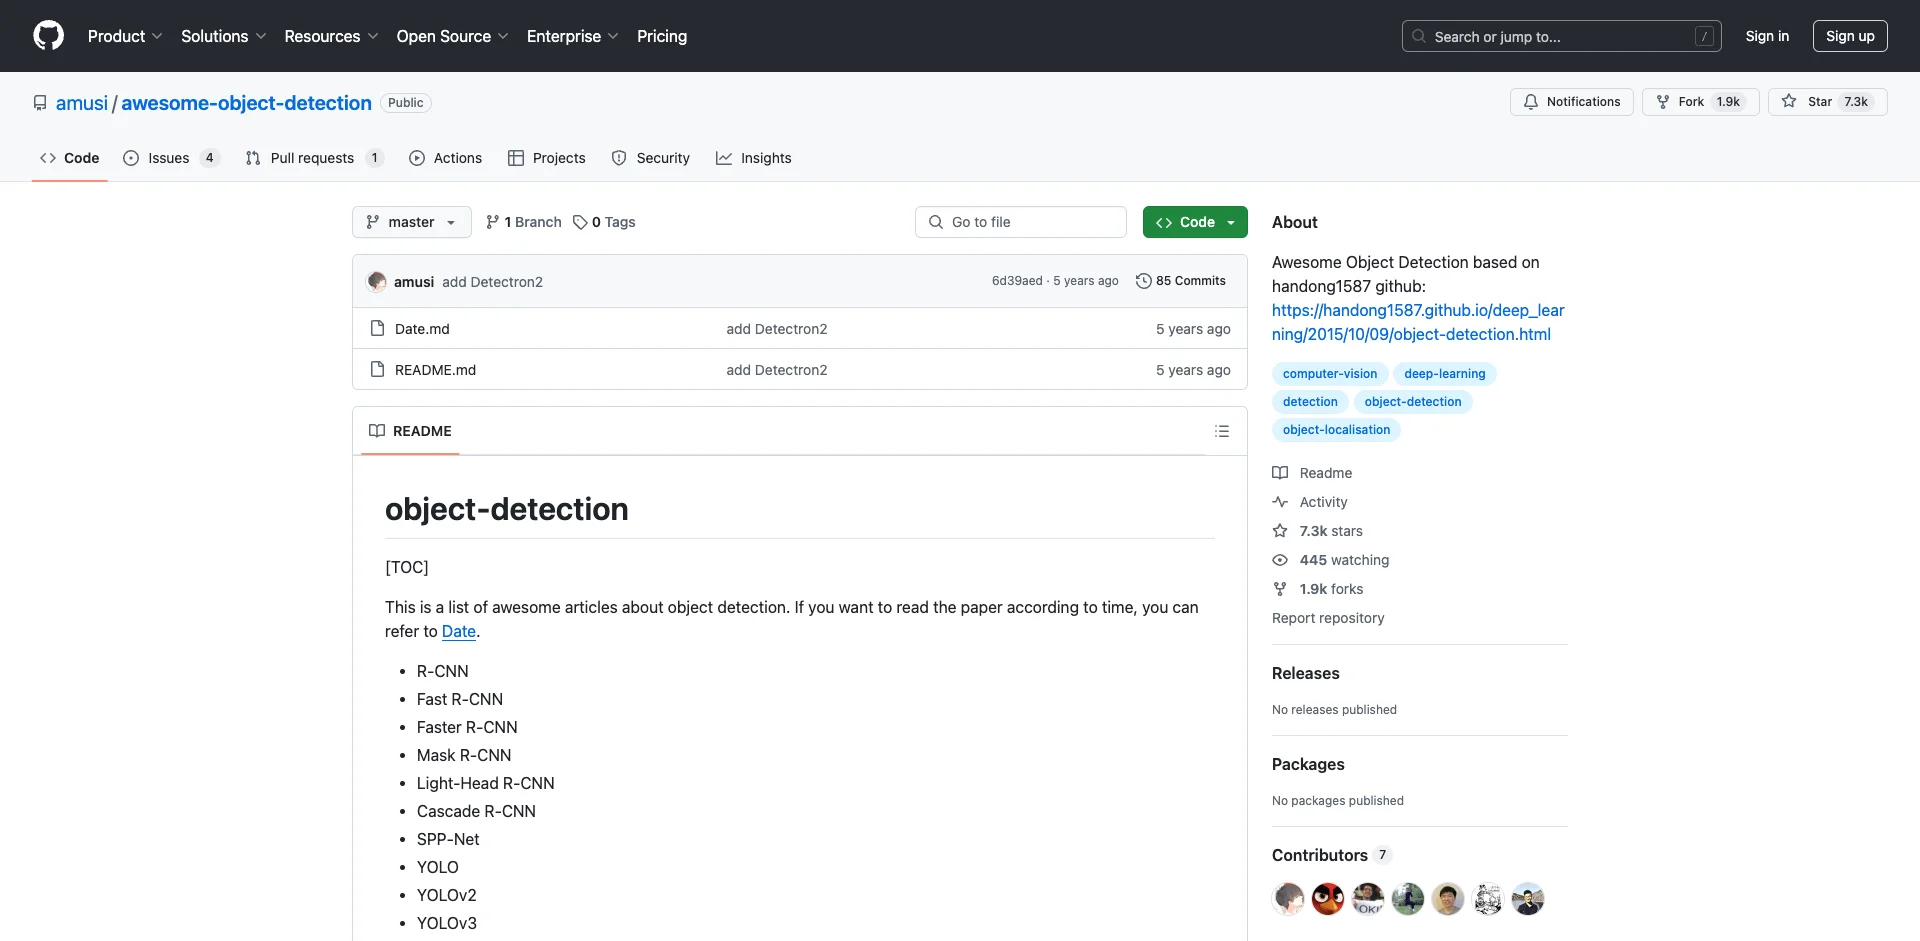
Task: Open the handong1587 object-detection URL
Action: [x=1418, y=322]
